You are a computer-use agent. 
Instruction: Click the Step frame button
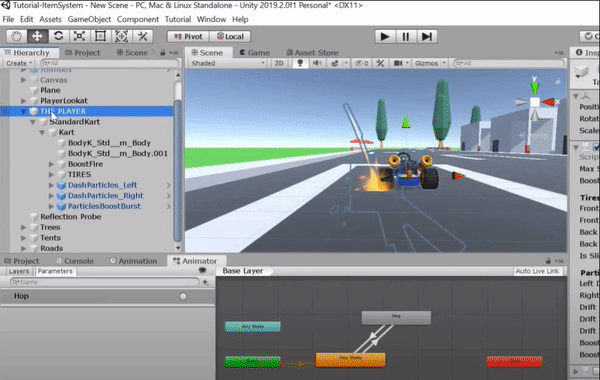pyautogui.click(x=427, y=37)
